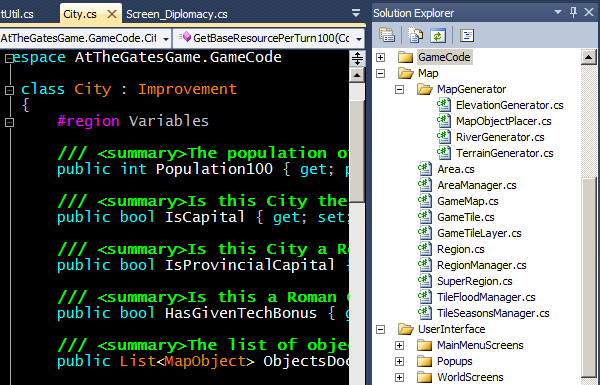Open the active files list arrow by tabs
This screenshot has width=600, height=385.
pos(355,13)
